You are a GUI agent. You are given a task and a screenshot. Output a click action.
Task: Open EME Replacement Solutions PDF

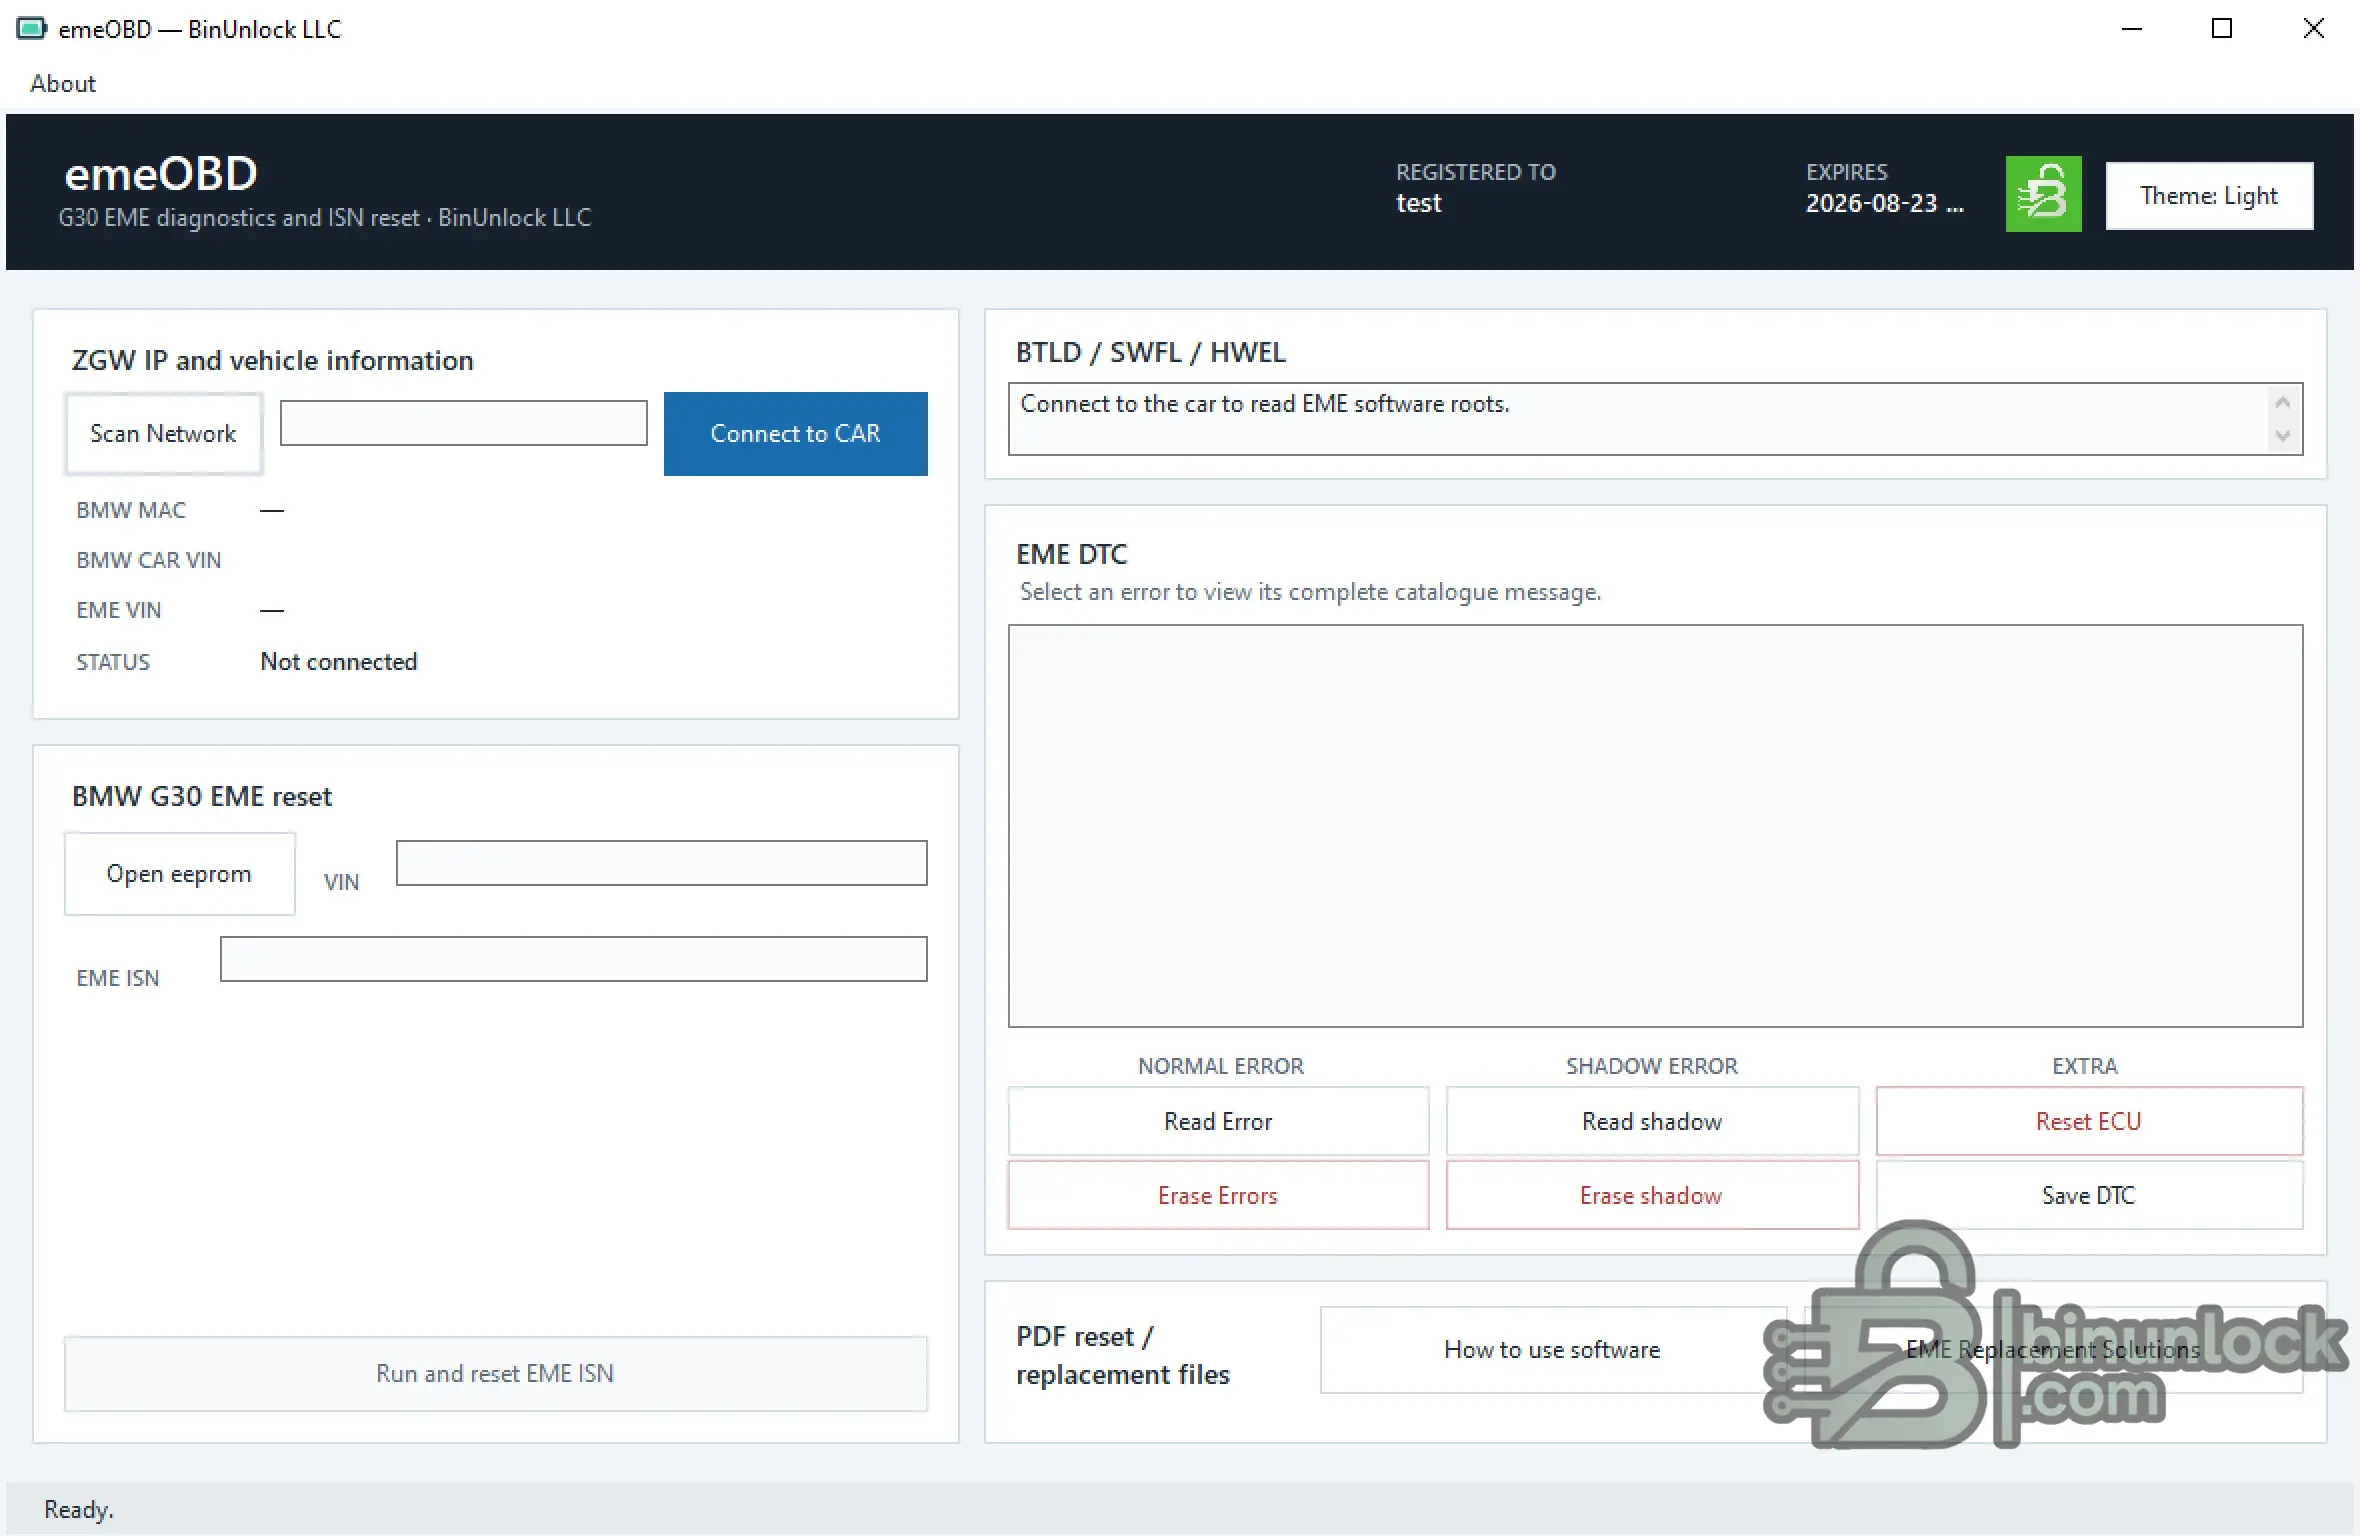pyautogui.click(x=2053, y=1349)
